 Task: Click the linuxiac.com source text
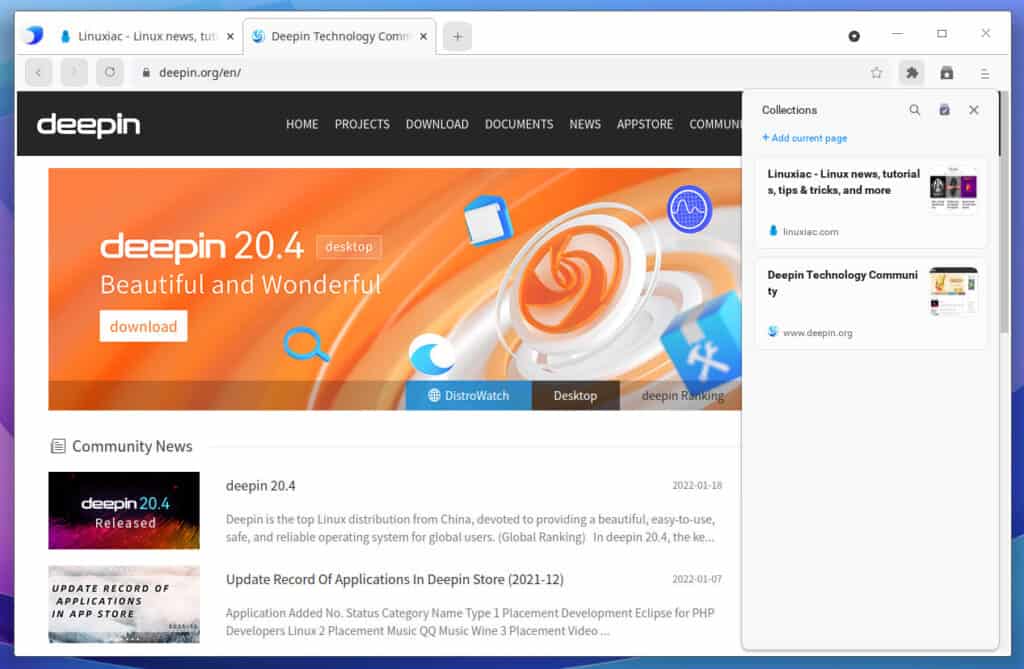click(x=810, y=231)
